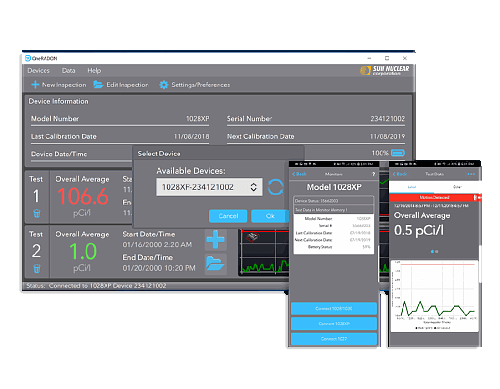Click the Settings/Preferences toolbar label

[201, 85]
